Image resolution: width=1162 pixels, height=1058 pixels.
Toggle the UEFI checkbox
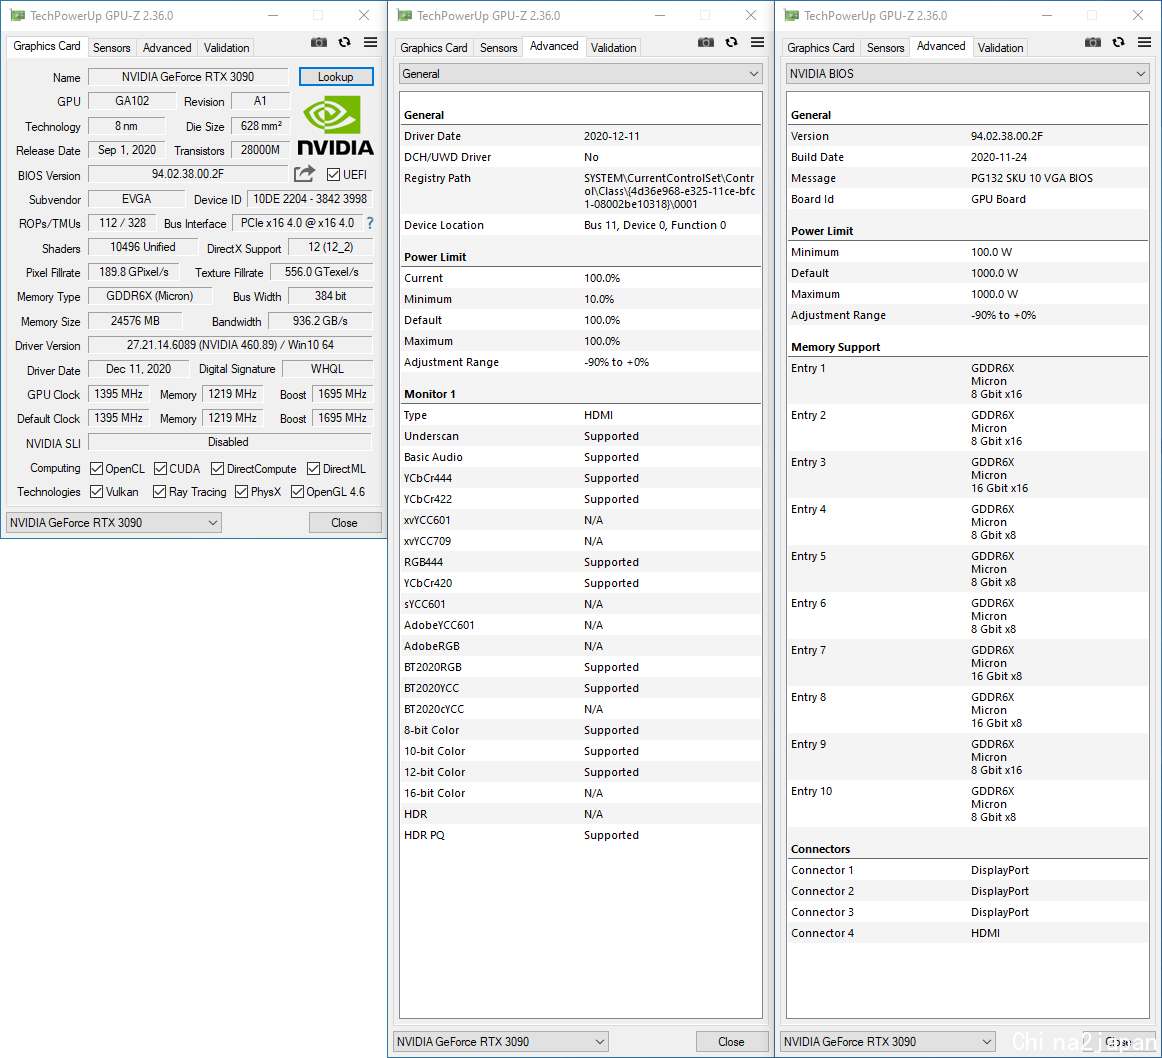pos(333,175)
